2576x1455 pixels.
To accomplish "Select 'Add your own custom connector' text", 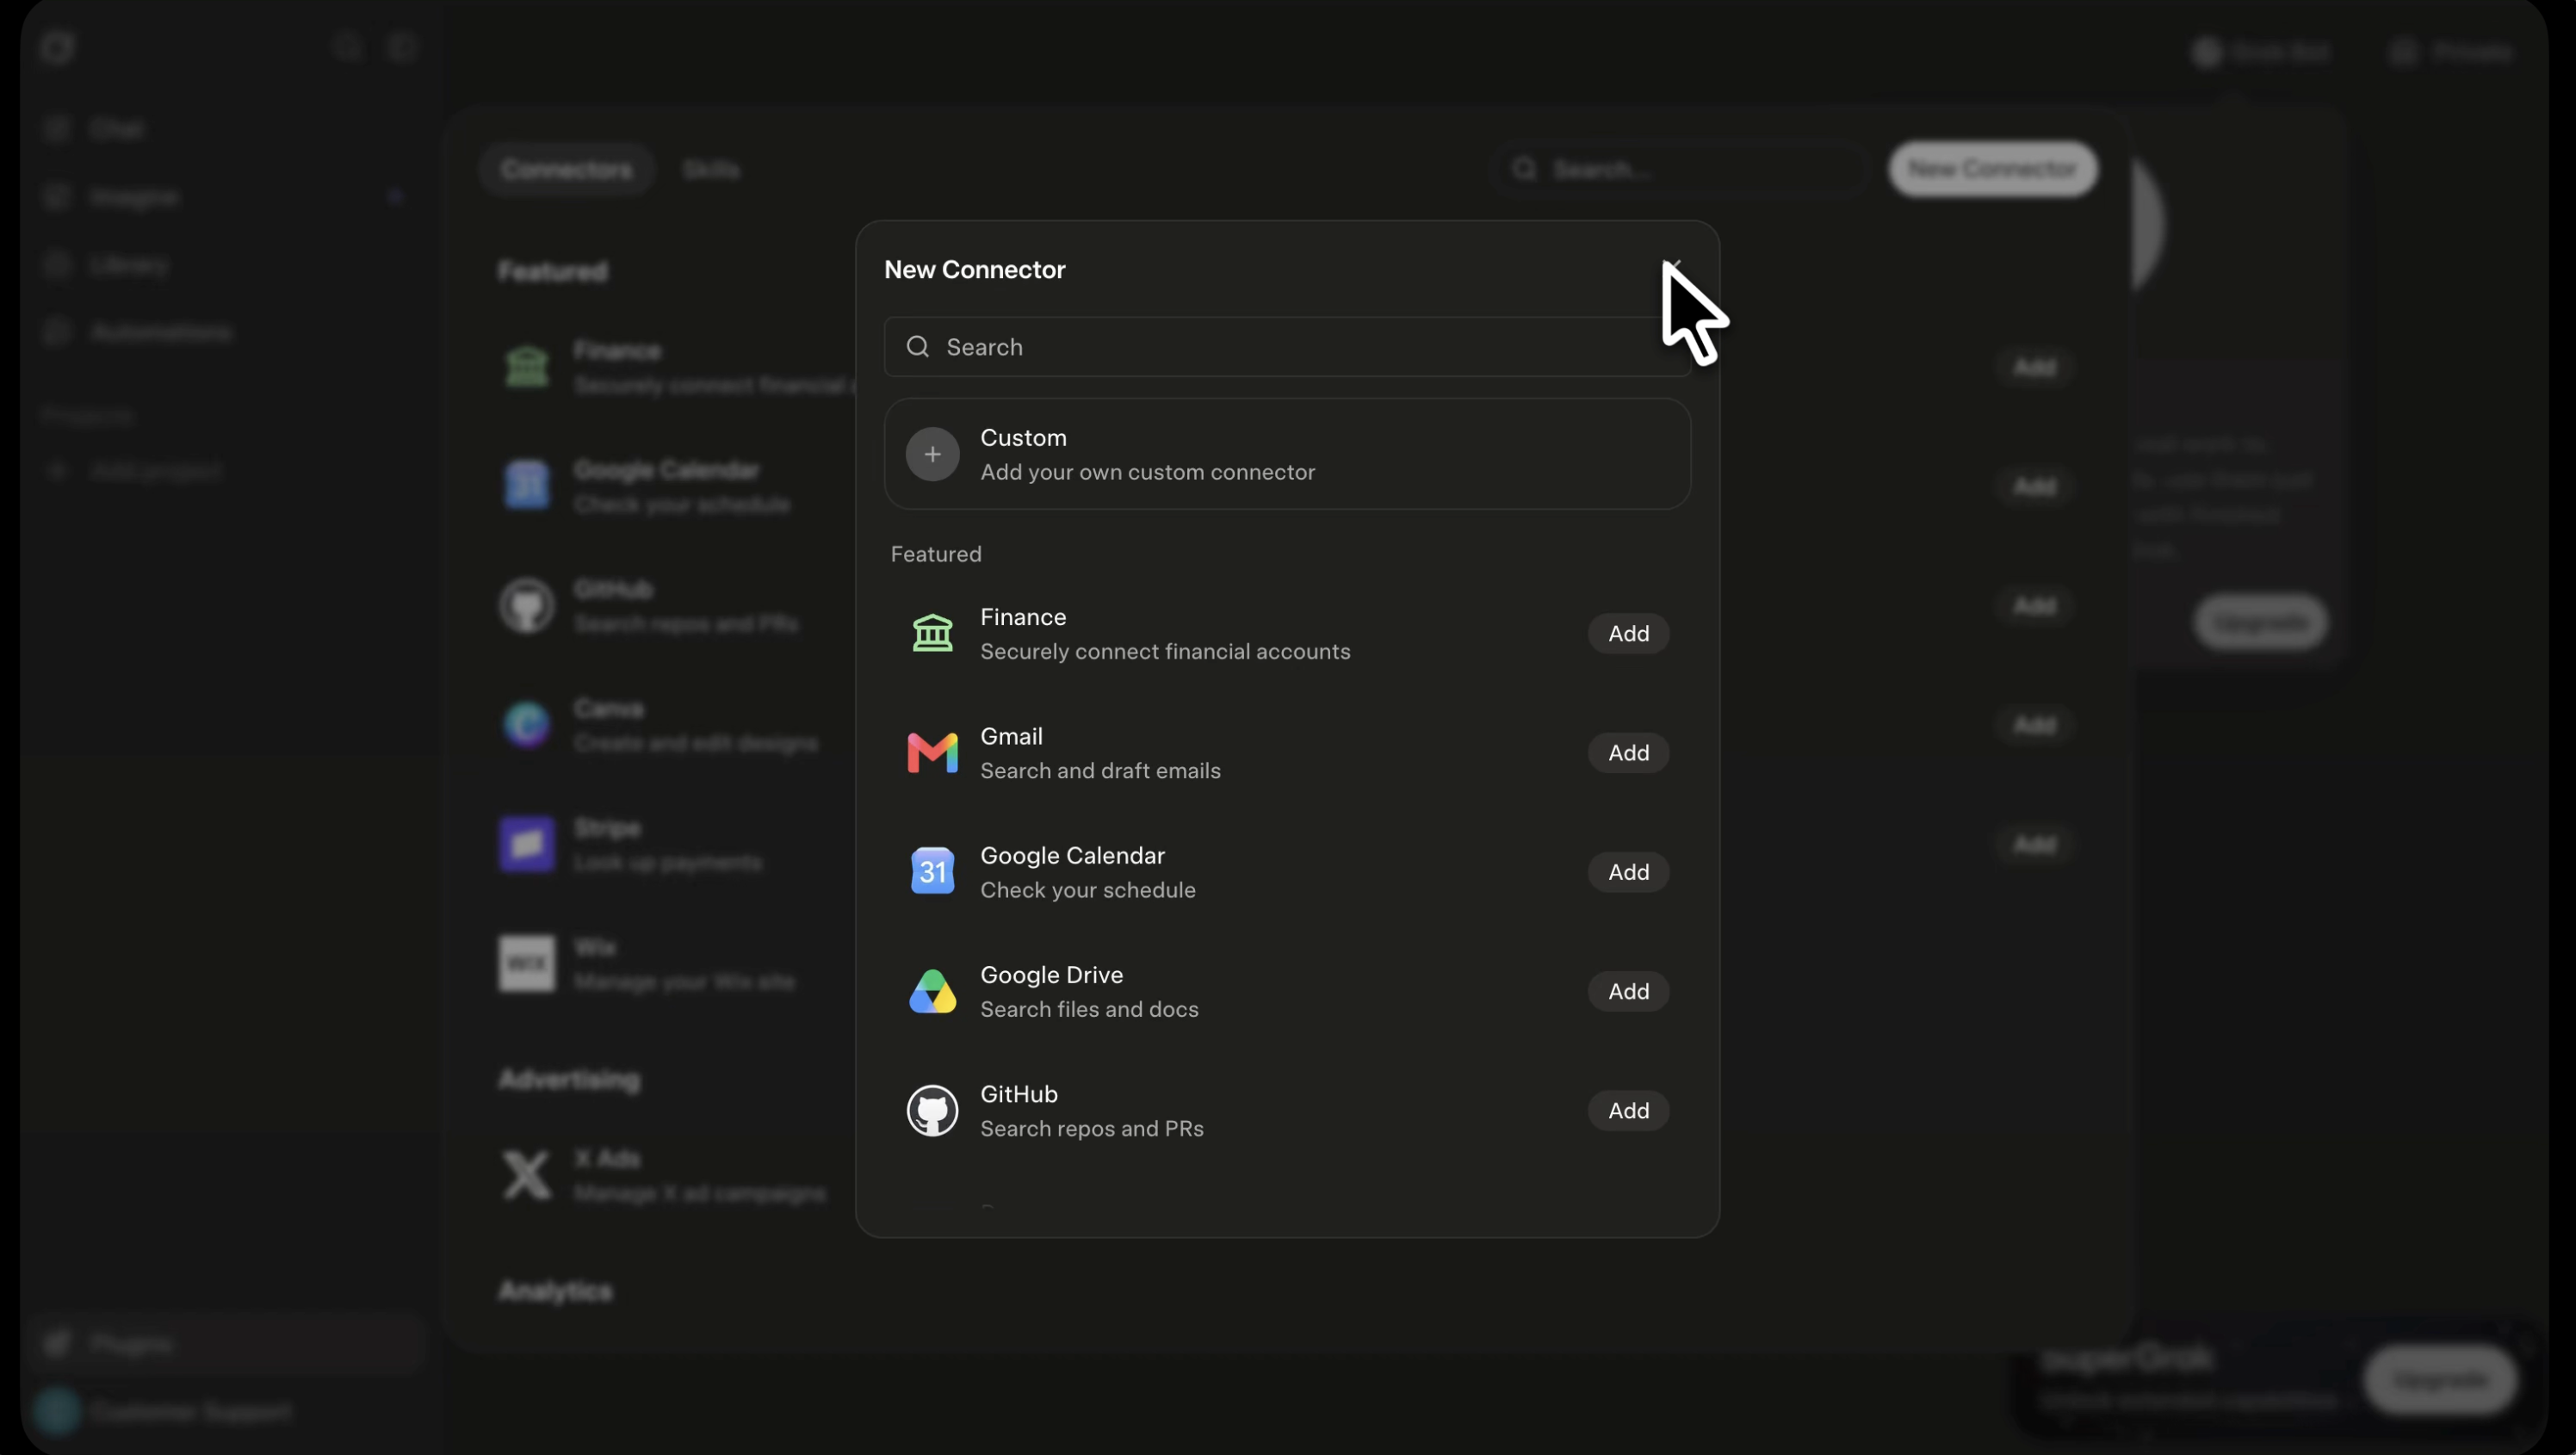I will click(1148, 472).
